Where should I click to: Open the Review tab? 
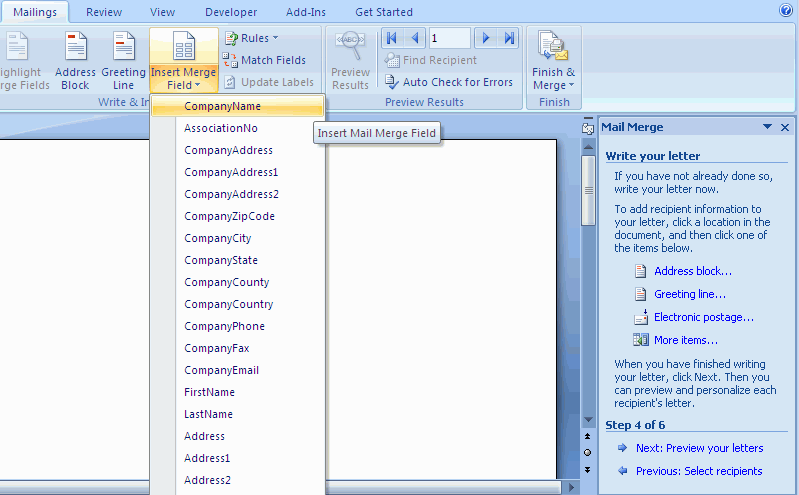pos(104,12)
